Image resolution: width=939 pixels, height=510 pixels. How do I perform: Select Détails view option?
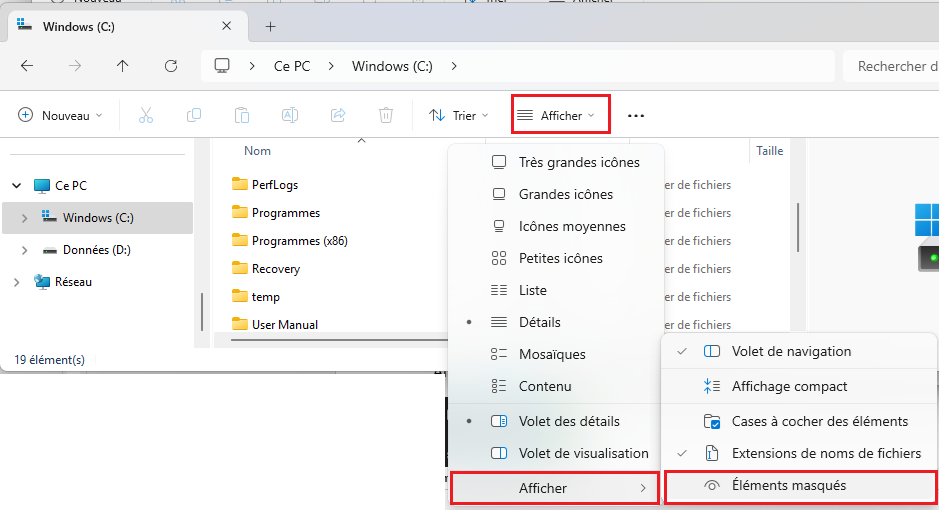pos(556,322)
